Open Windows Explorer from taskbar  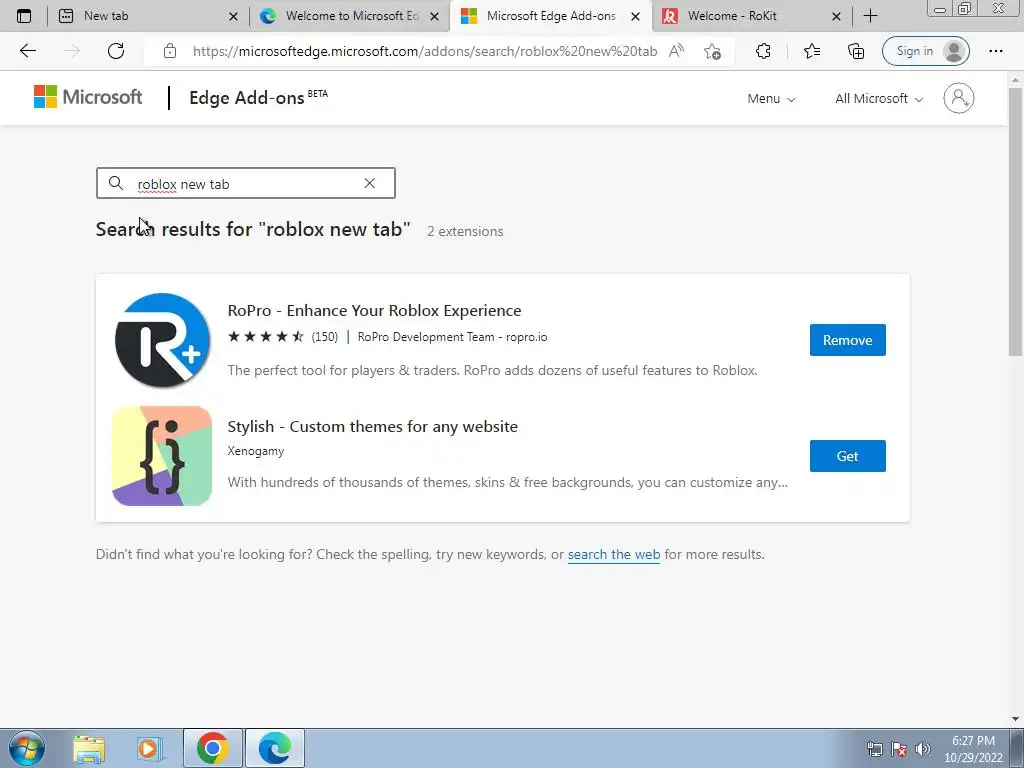(x=89, y=748)
